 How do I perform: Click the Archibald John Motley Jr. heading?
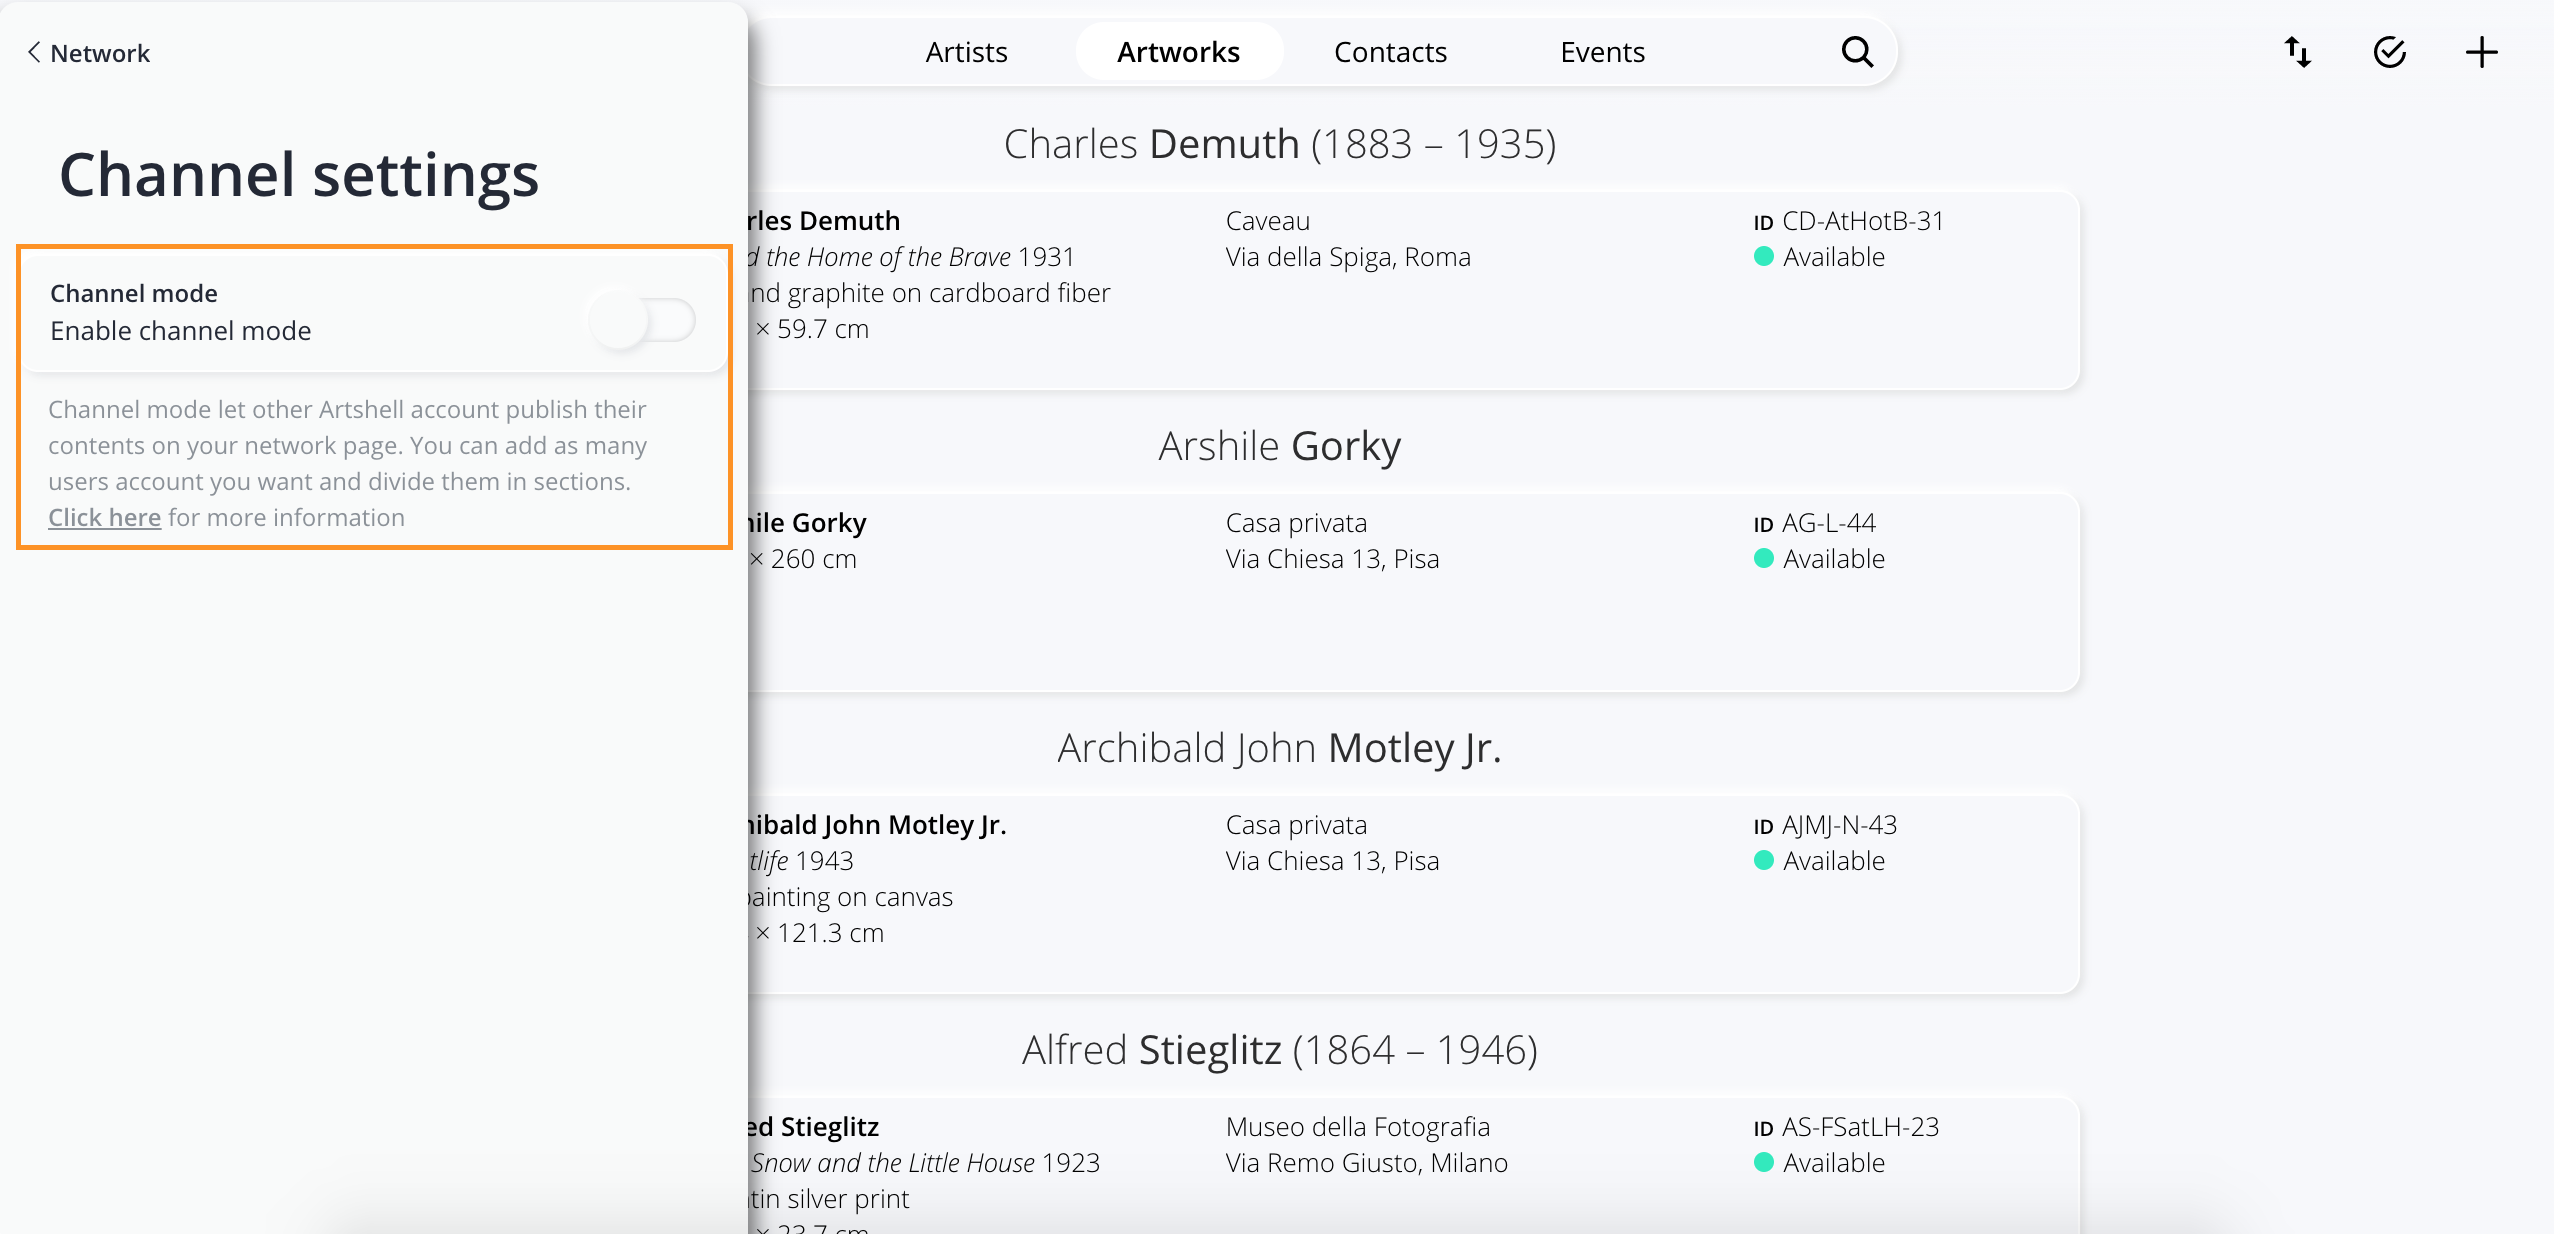coord(1280,748)
